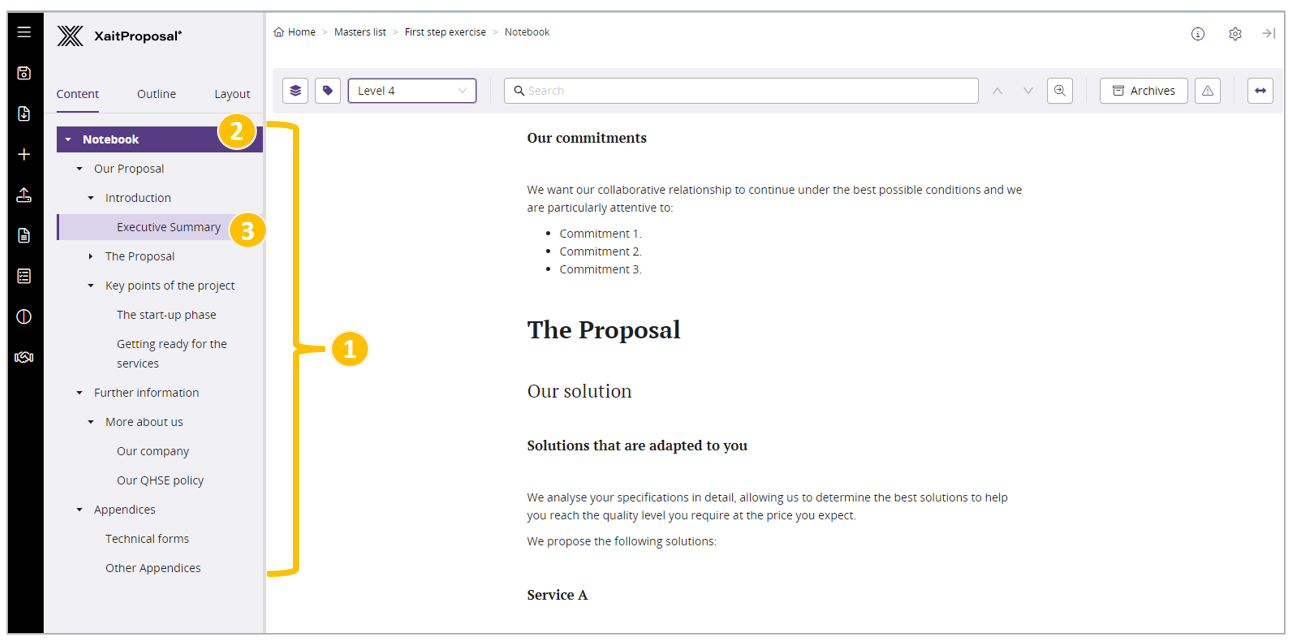Click the save disk icon in sidebar

24,73
